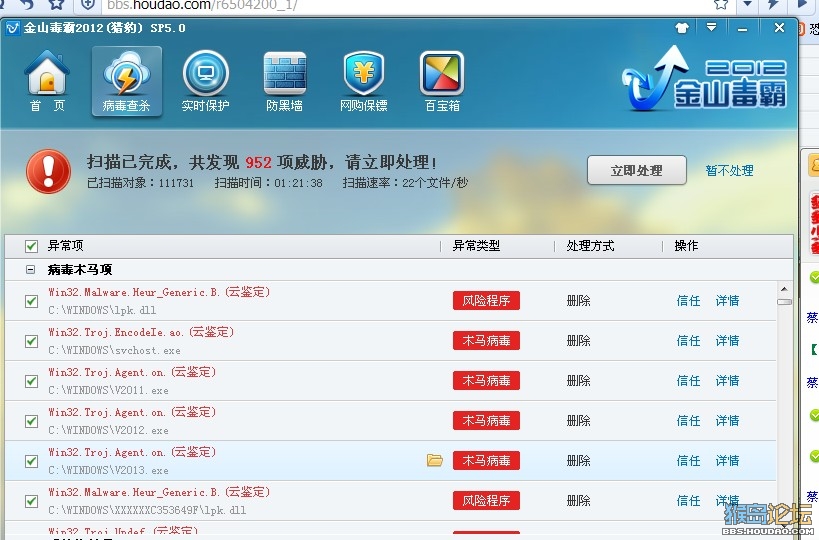Click scroll-up arrow of threat list

click(784, 289)
